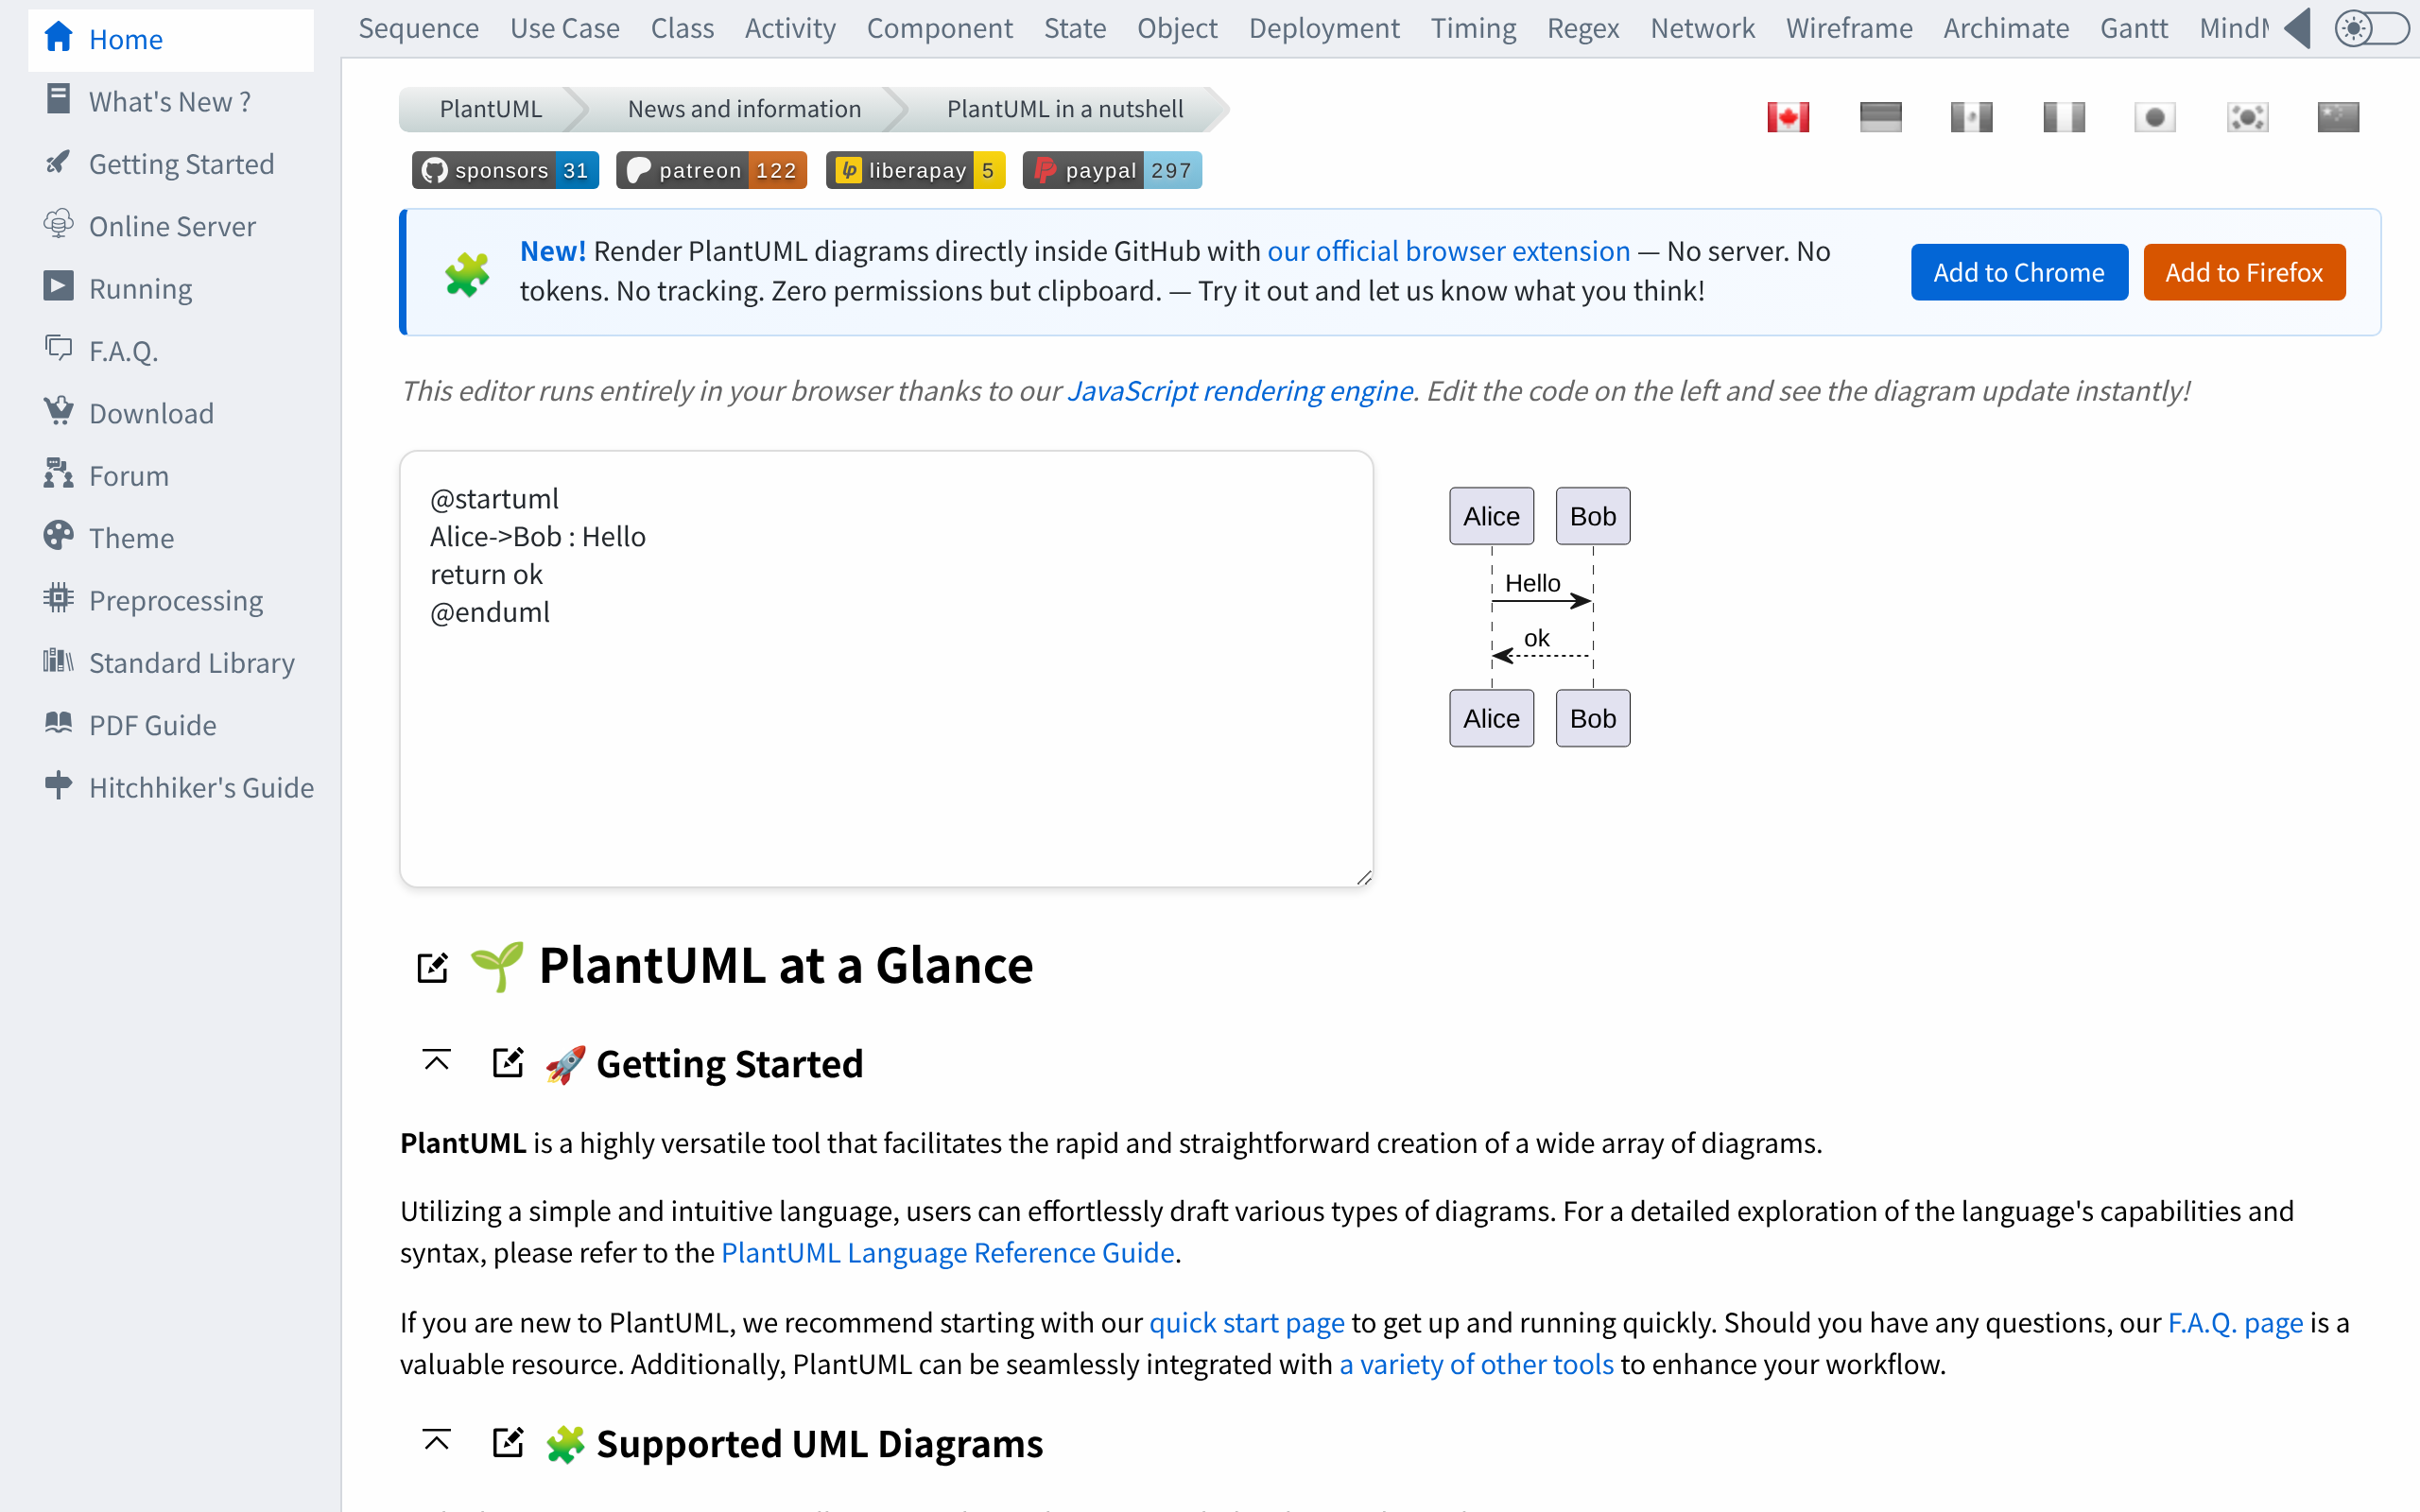This screenshot has width=2420, height=1512.
Task: Click the Add to Firefox button
Action: point(2244,272)
